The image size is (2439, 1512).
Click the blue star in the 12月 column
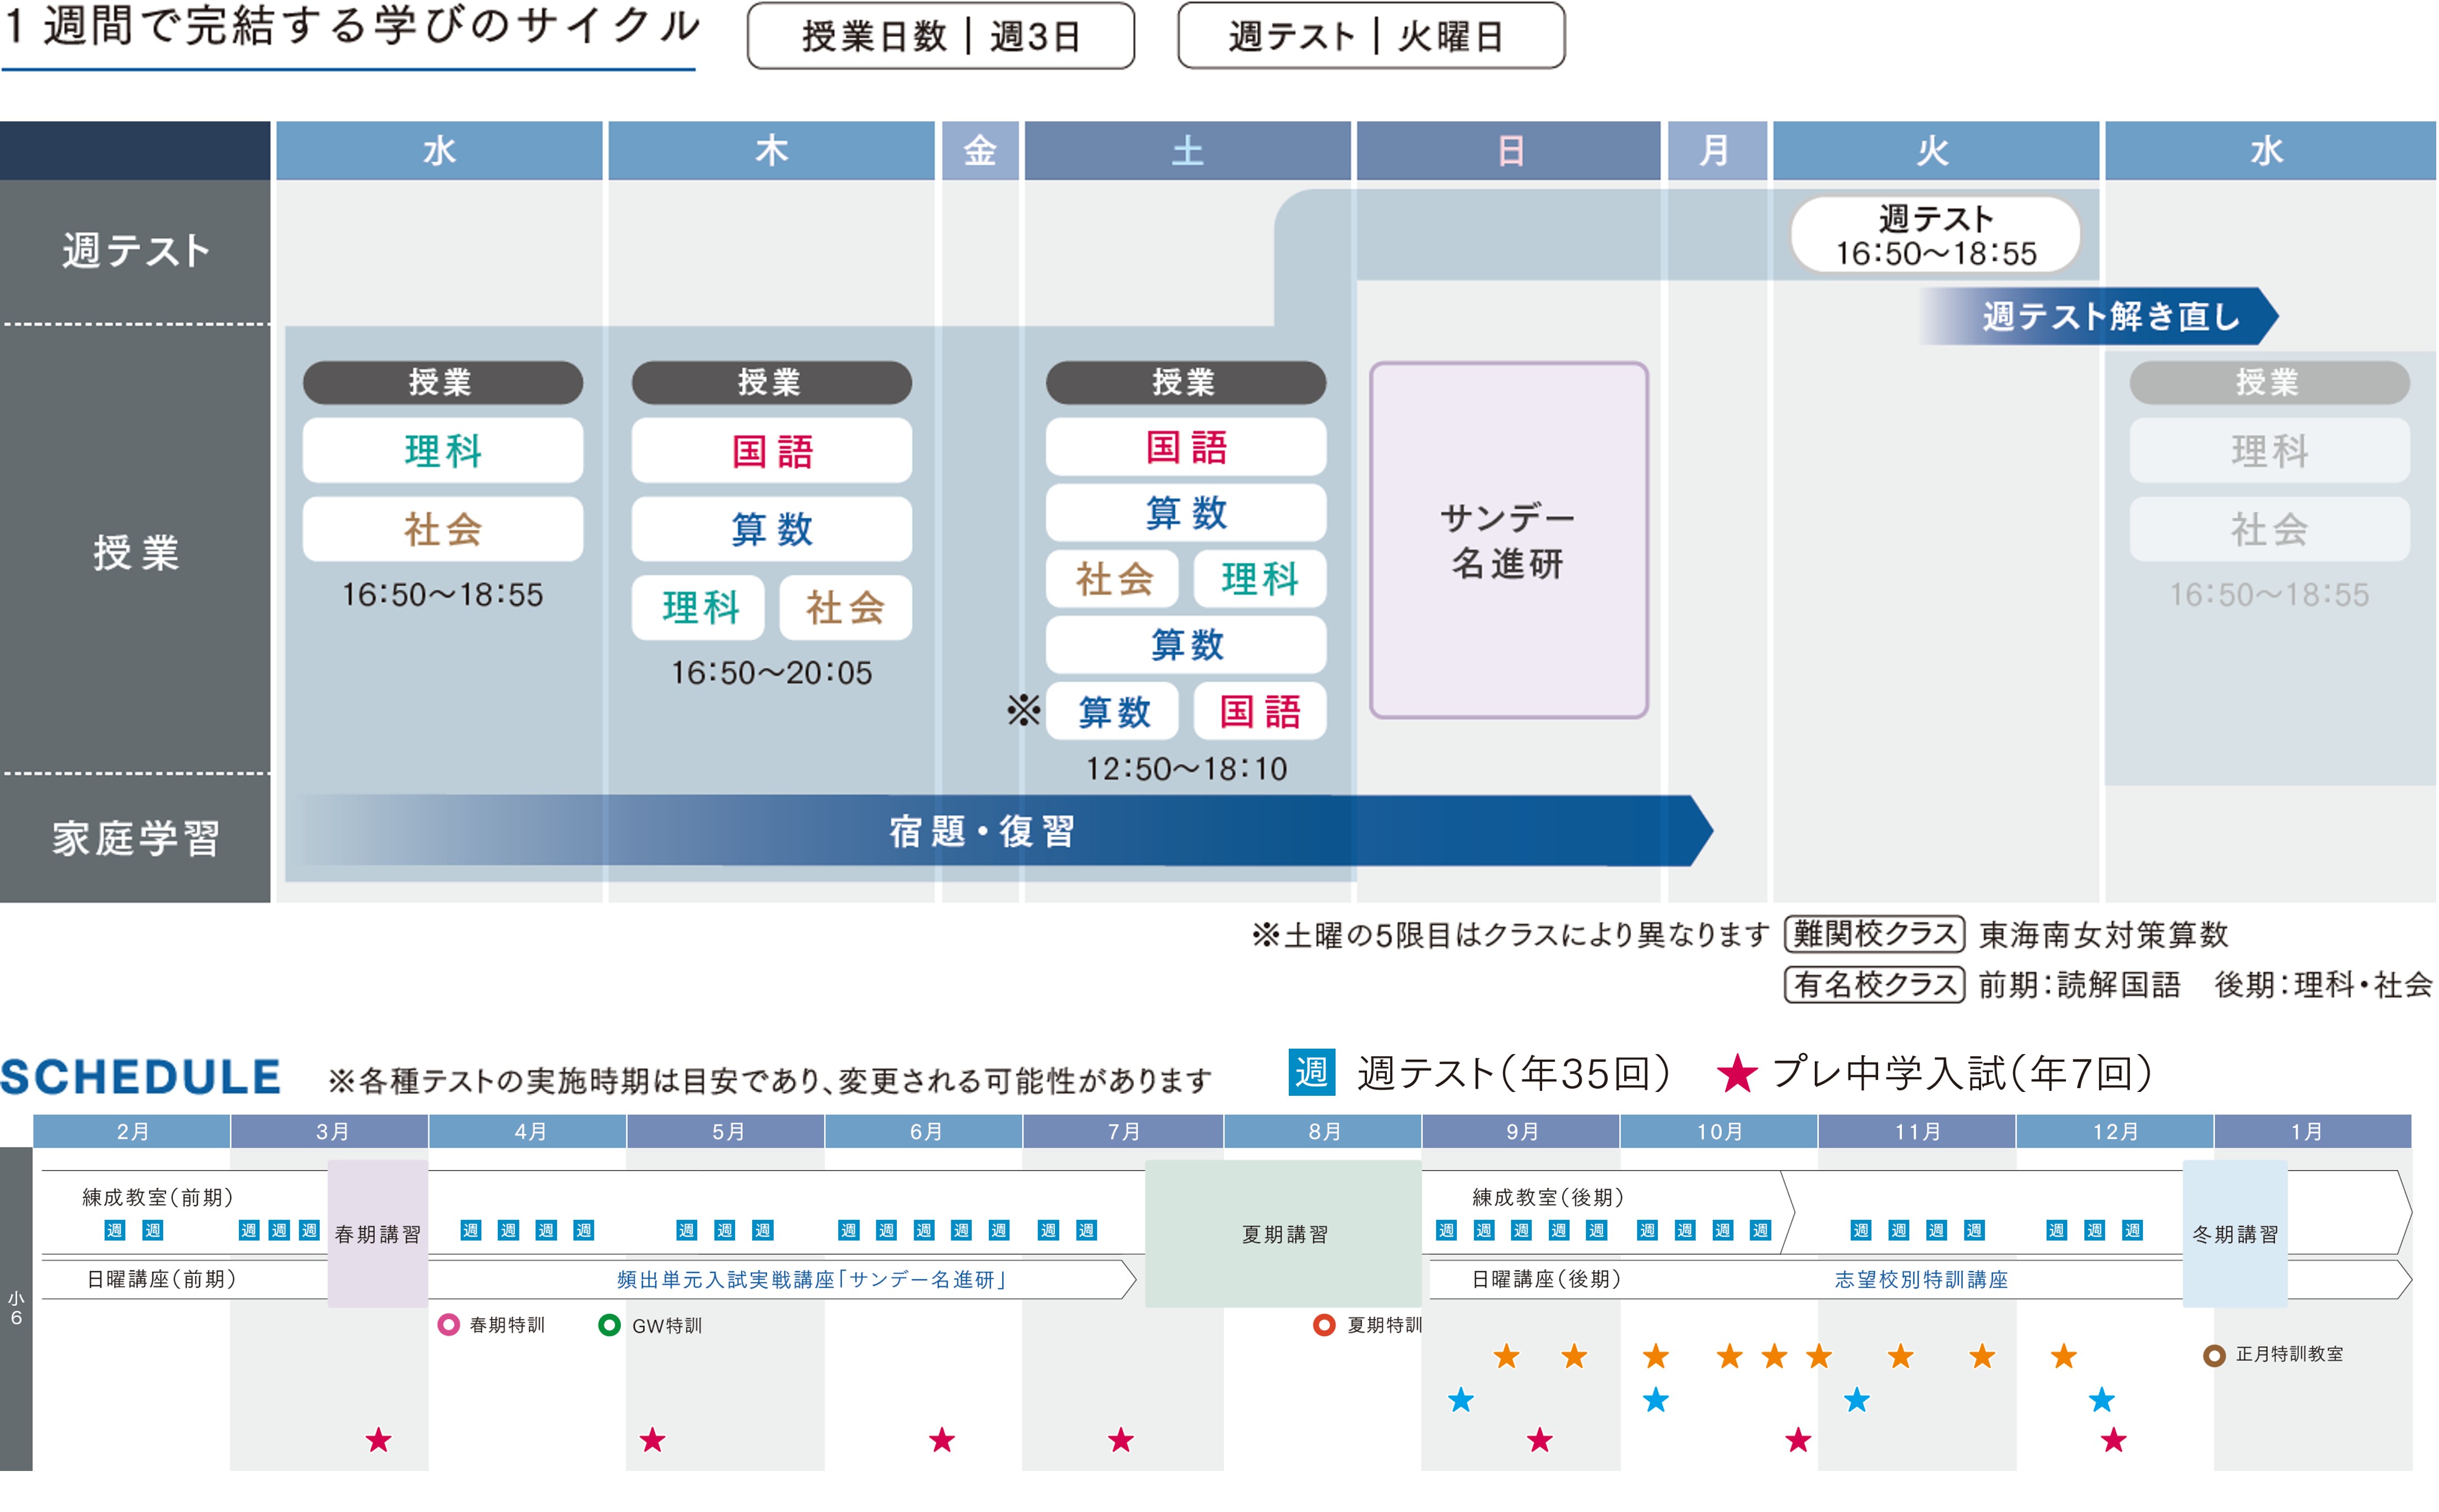click(x=2102, y=1399)
